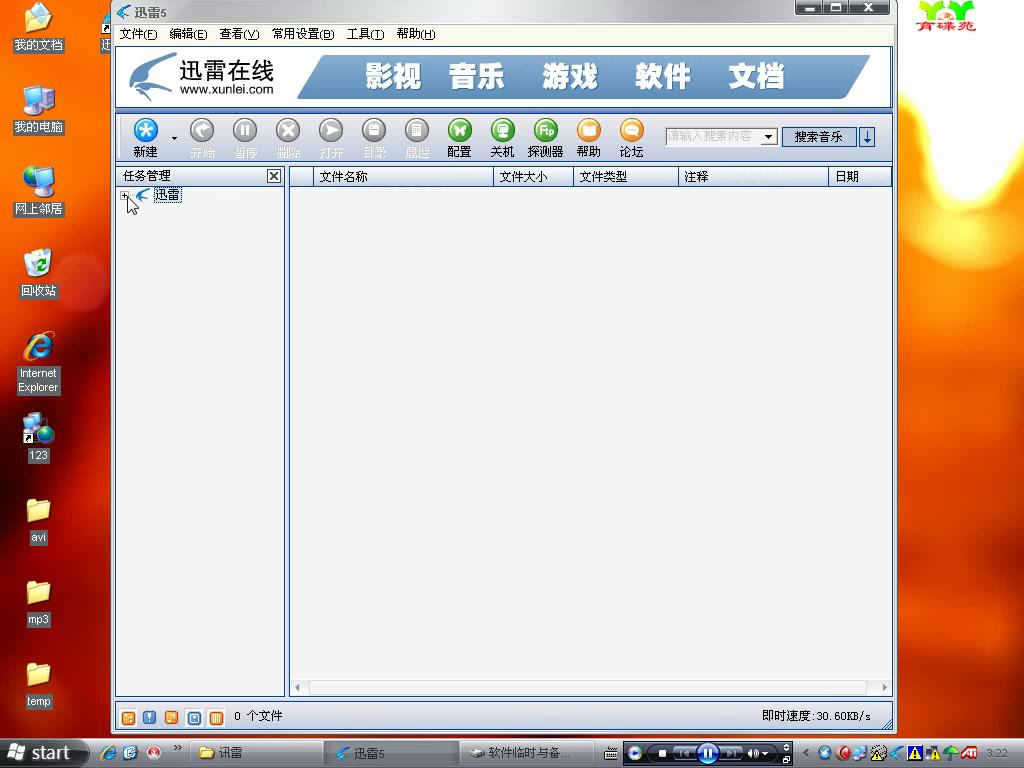Launch Internet Explorer from quick launch
Viewport: 1024px width, 768px height.
tap(108, 753)
